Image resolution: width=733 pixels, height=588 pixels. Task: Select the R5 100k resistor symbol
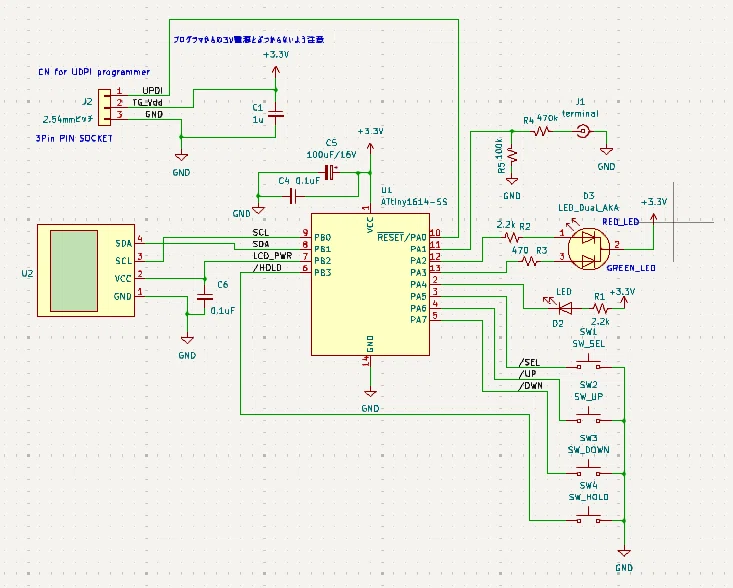[512, 155]
